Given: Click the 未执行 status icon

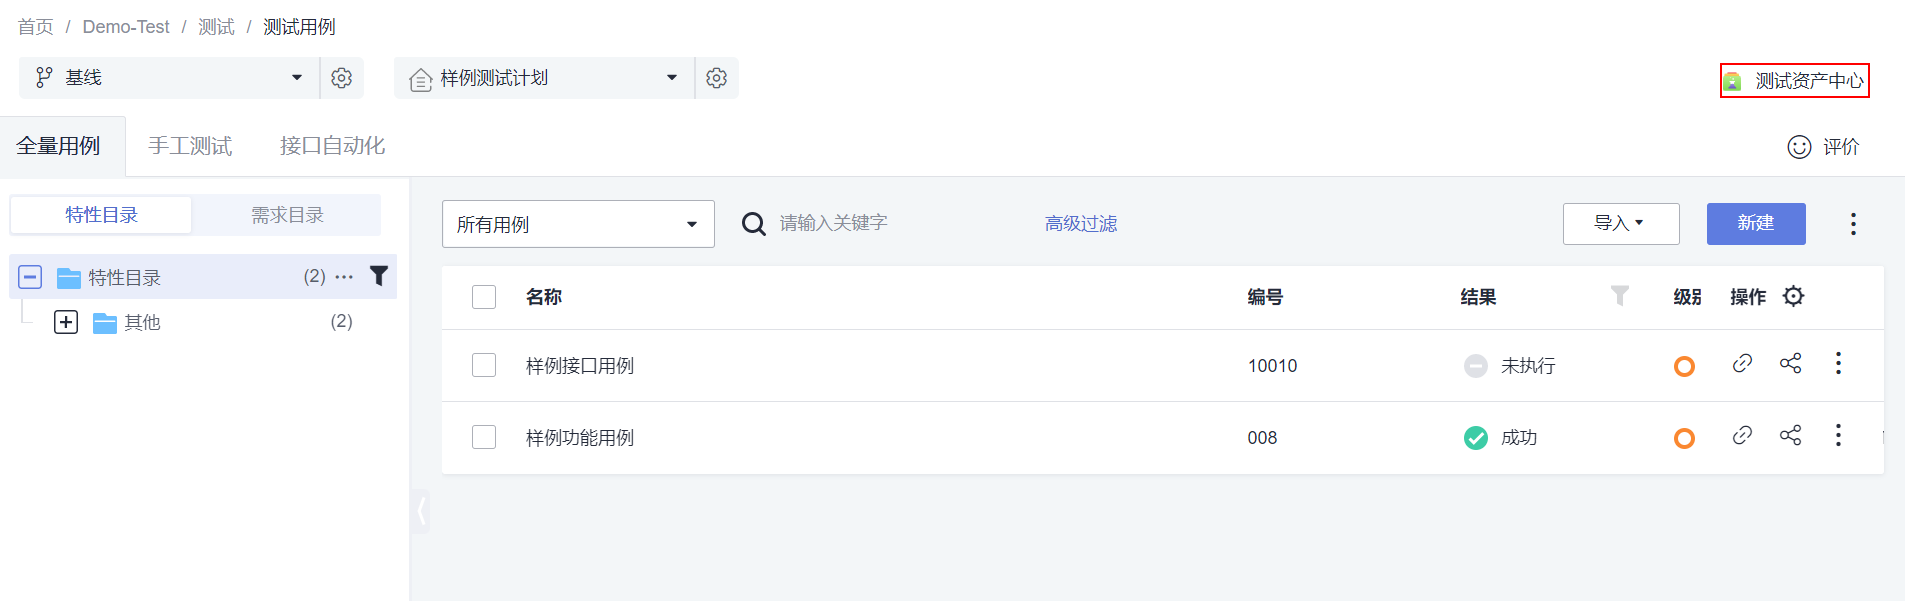Looking at the screenshot, I should click(x=1476, y=366).
